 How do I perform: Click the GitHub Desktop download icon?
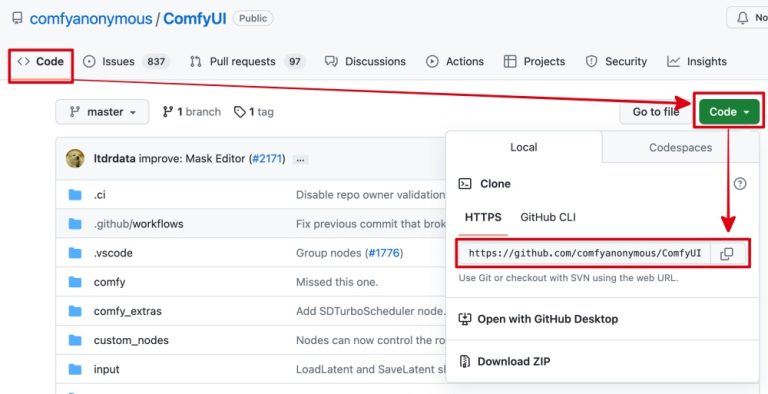[464, 319]
